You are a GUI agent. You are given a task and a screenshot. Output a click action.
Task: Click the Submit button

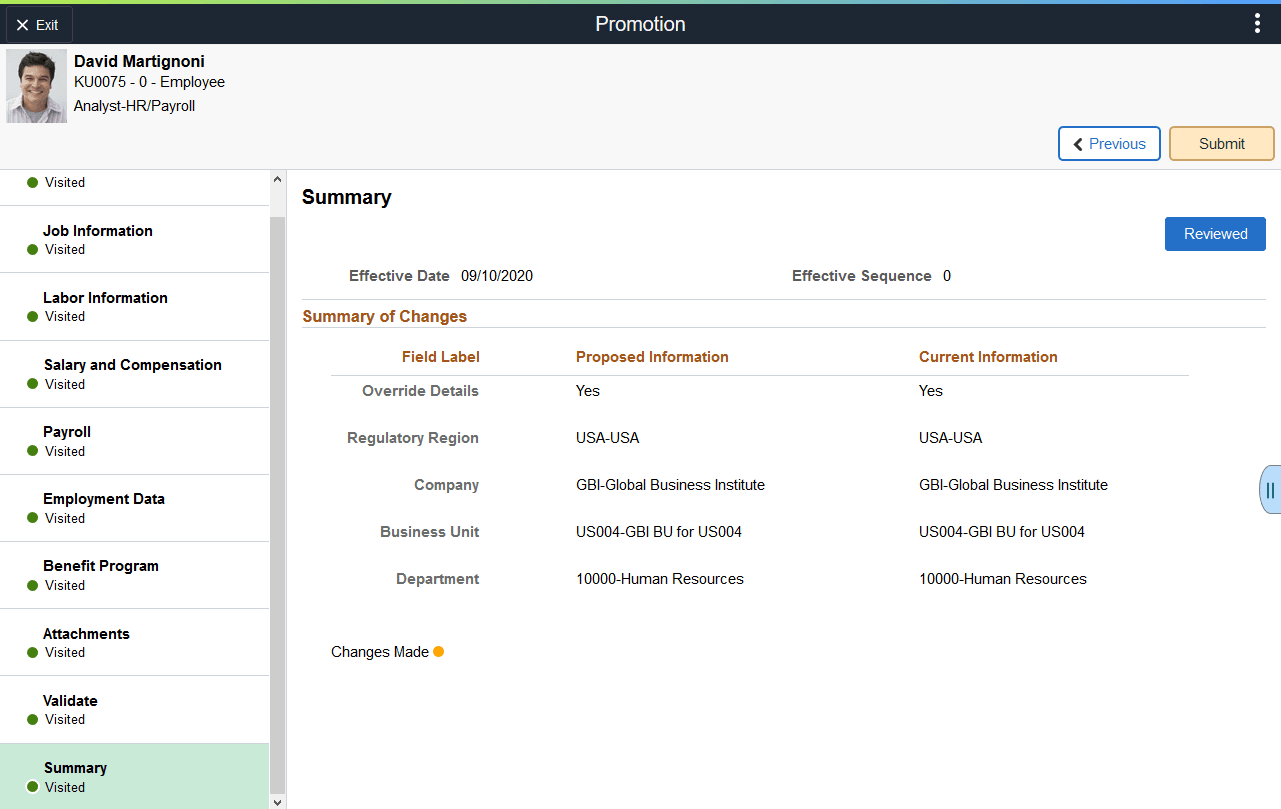click(x=1221, y=143)
